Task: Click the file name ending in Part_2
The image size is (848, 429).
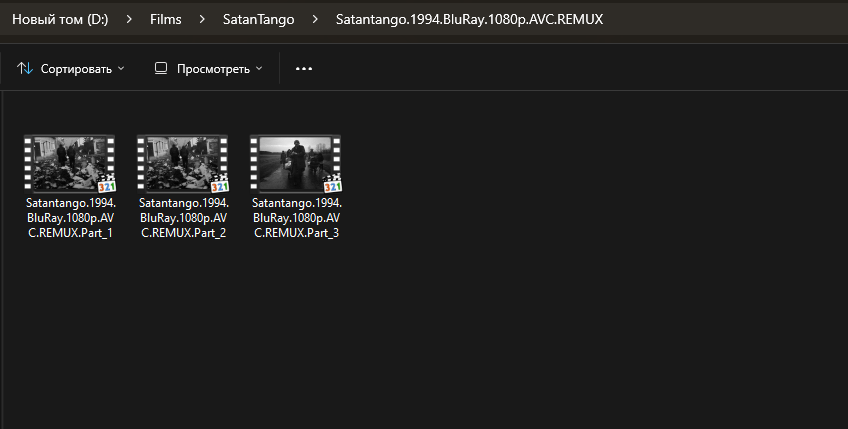Action: pos(183,218)
